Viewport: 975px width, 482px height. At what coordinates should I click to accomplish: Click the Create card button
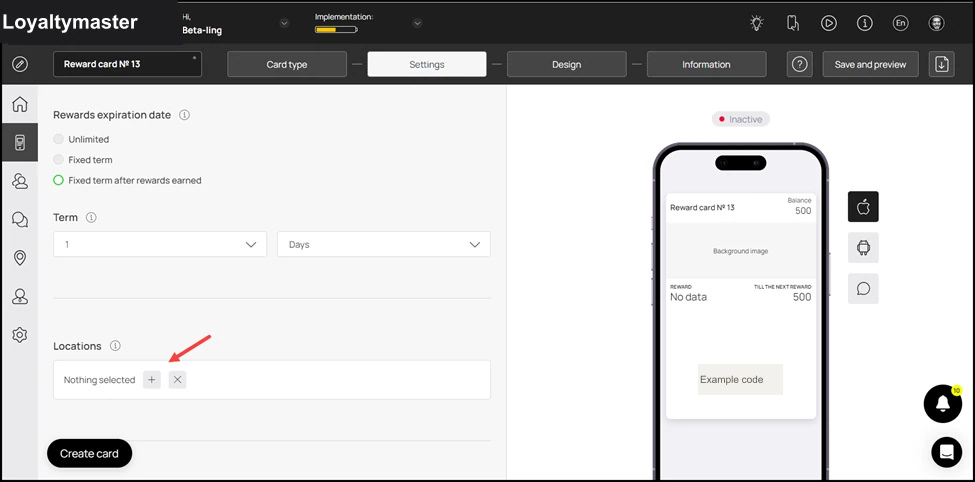(90, 453)
